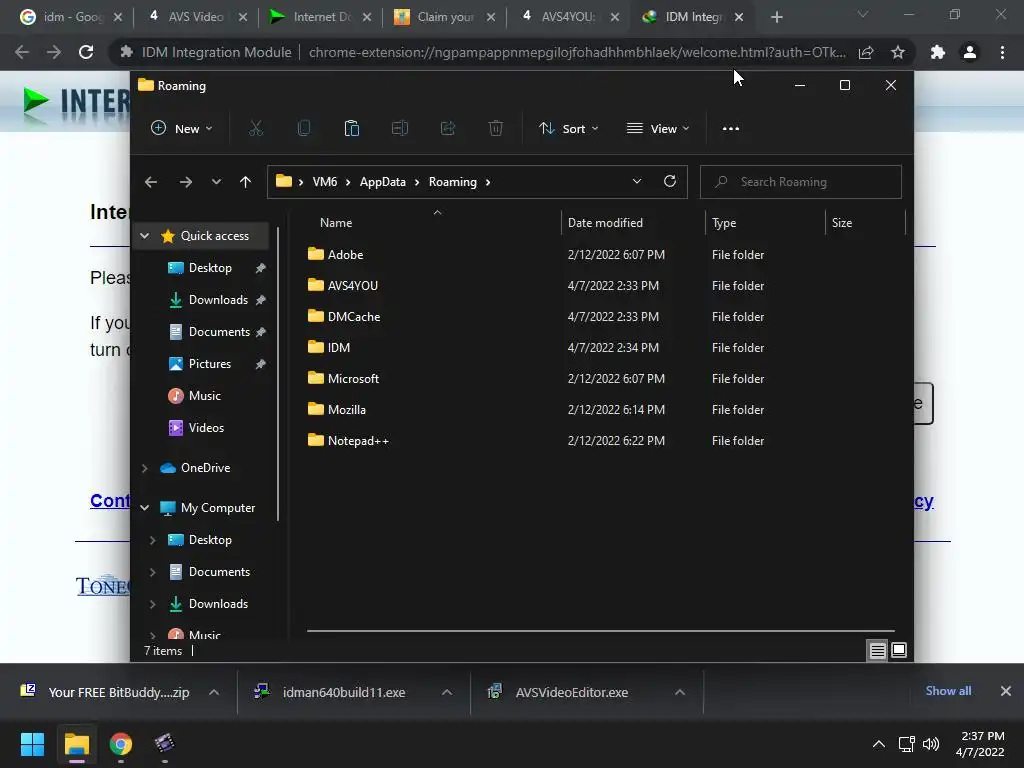This screenshot has height=768, width=1024.
Task: Switch to details view layout icon
Action: 878,650
